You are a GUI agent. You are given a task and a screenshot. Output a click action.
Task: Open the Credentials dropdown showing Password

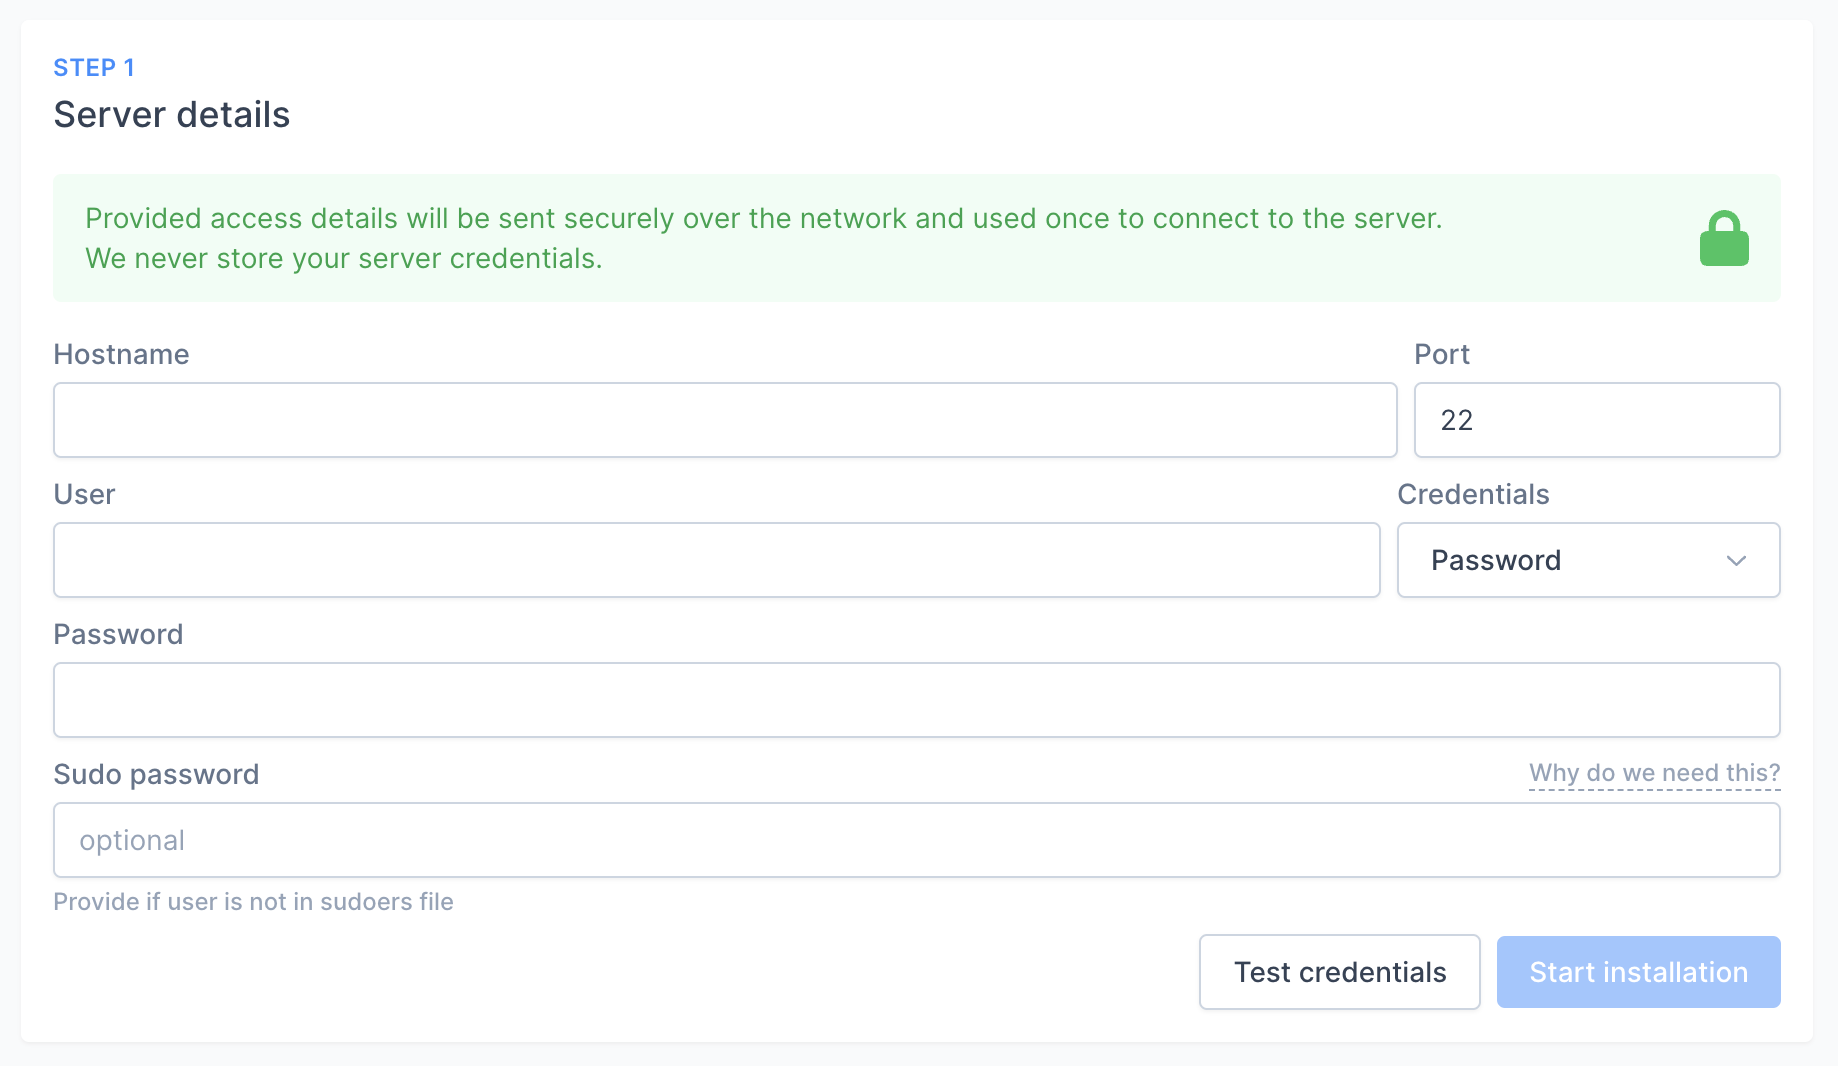point(1587,561)
